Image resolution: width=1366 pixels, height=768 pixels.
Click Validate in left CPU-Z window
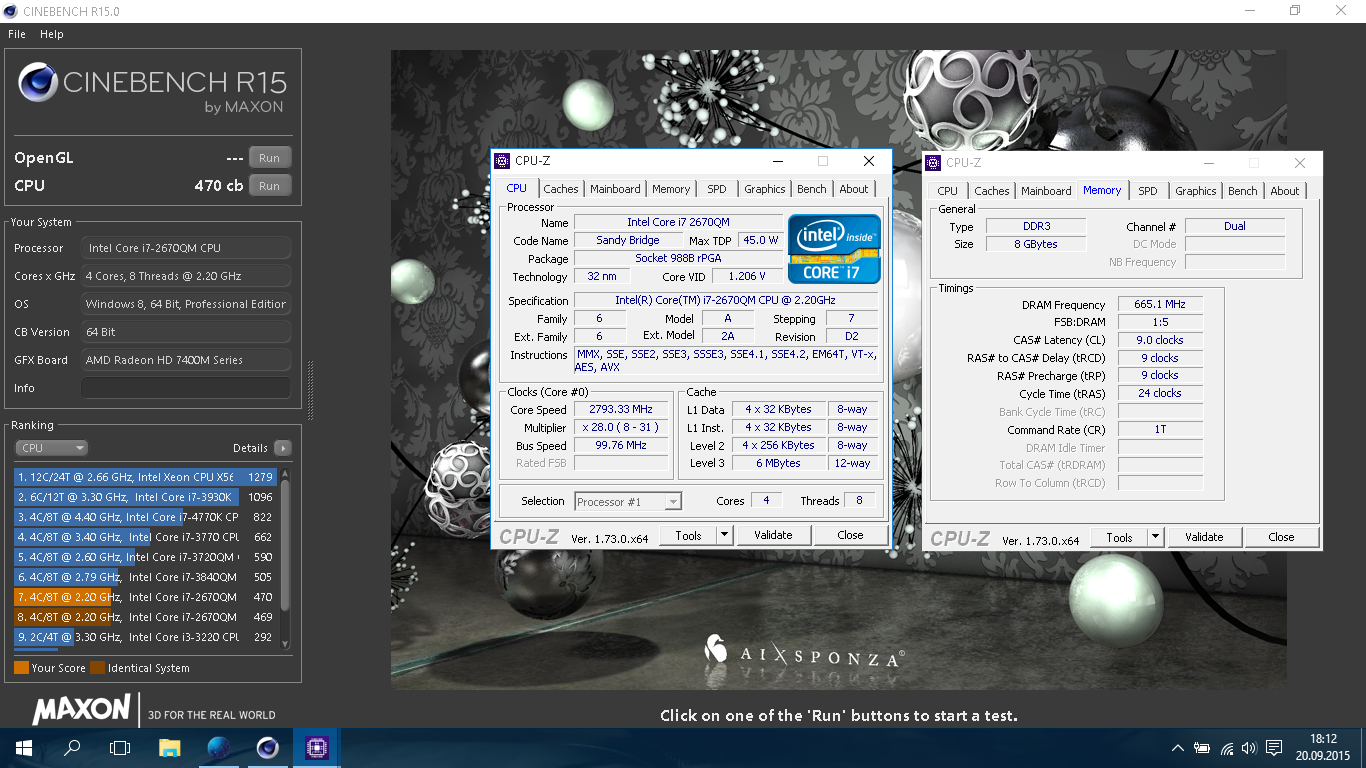point(773,536)
